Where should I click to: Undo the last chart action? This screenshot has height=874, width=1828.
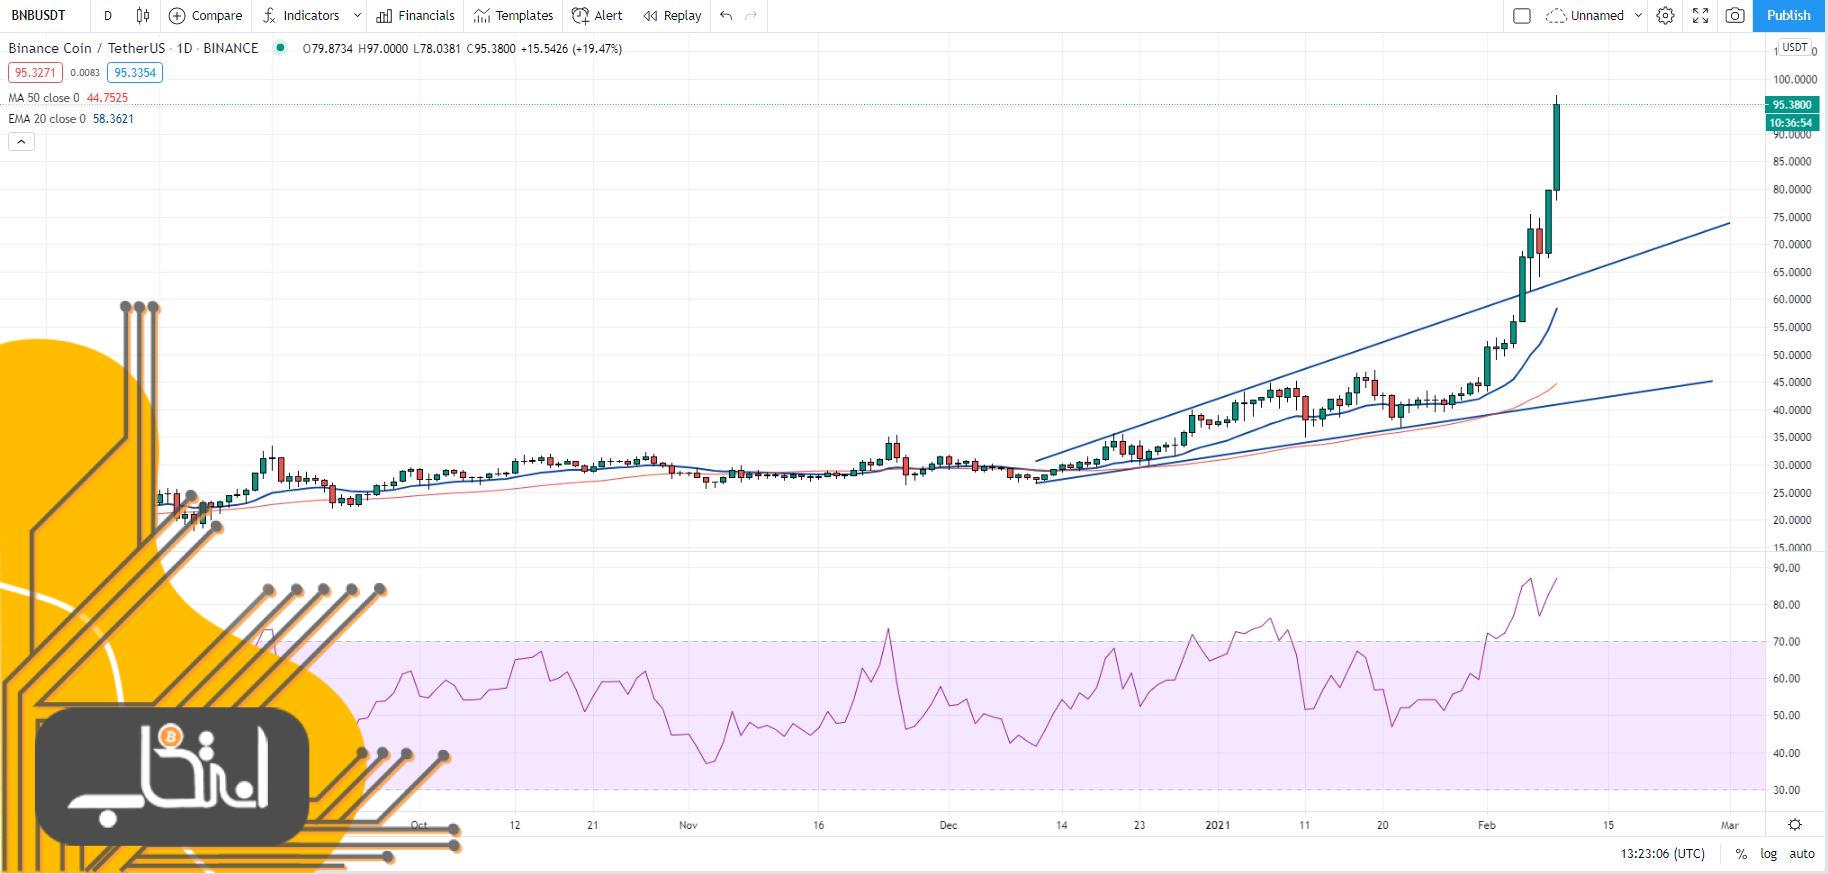click(726, 15)
